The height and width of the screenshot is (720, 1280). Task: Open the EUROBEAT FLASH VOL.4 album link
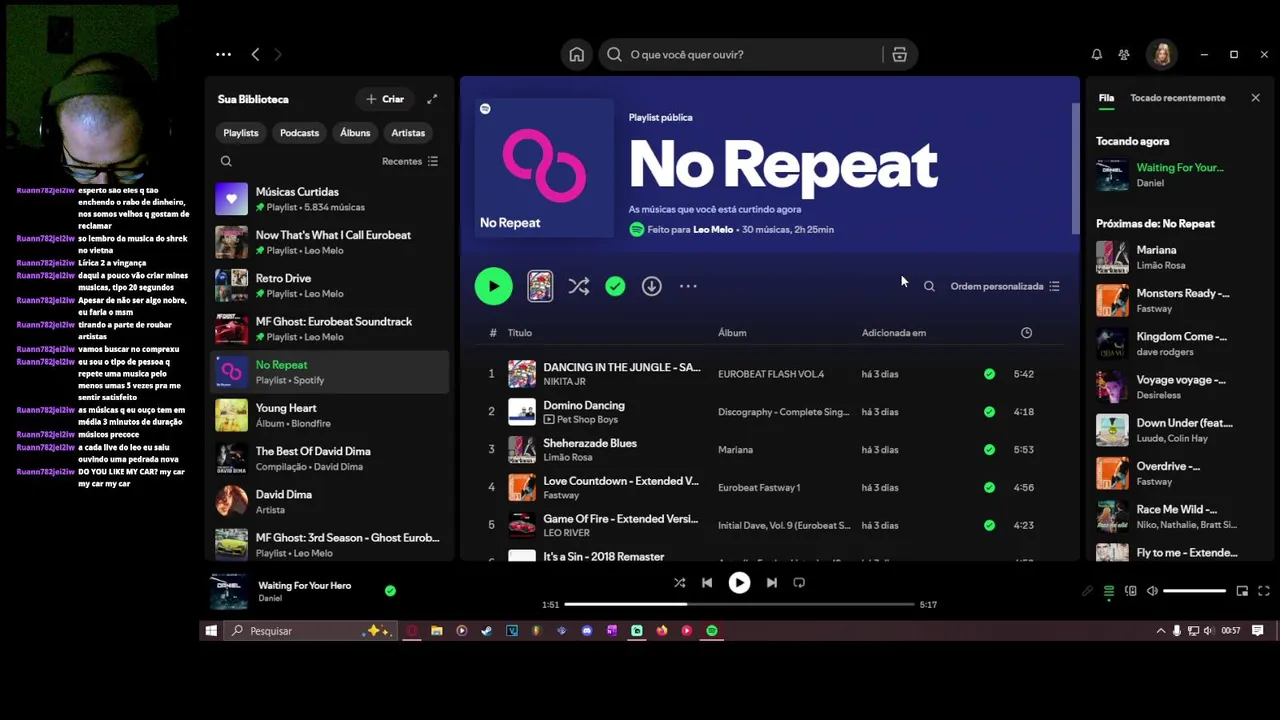(x=771, y=374)
